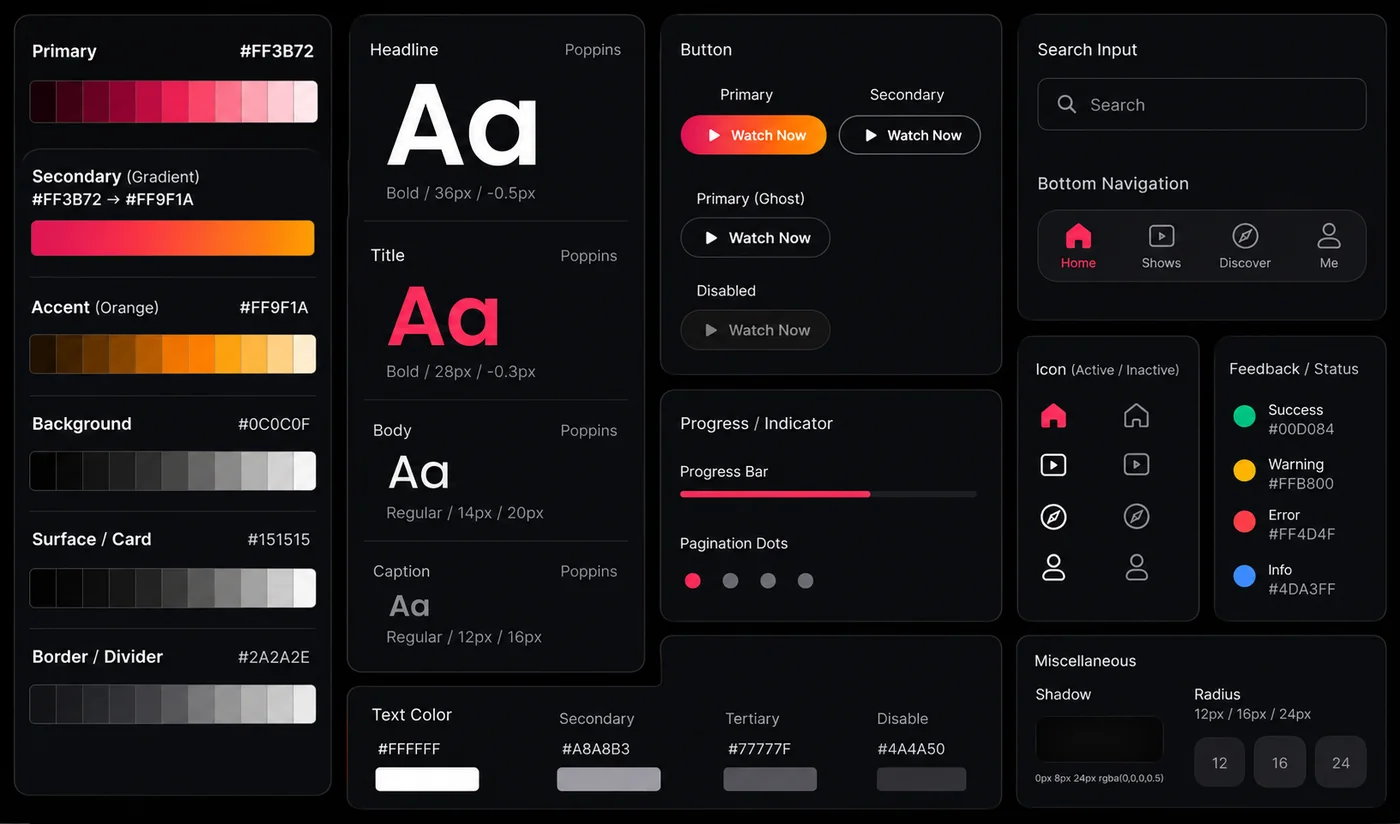Click inside the Search input field

tap(1201, 104)
